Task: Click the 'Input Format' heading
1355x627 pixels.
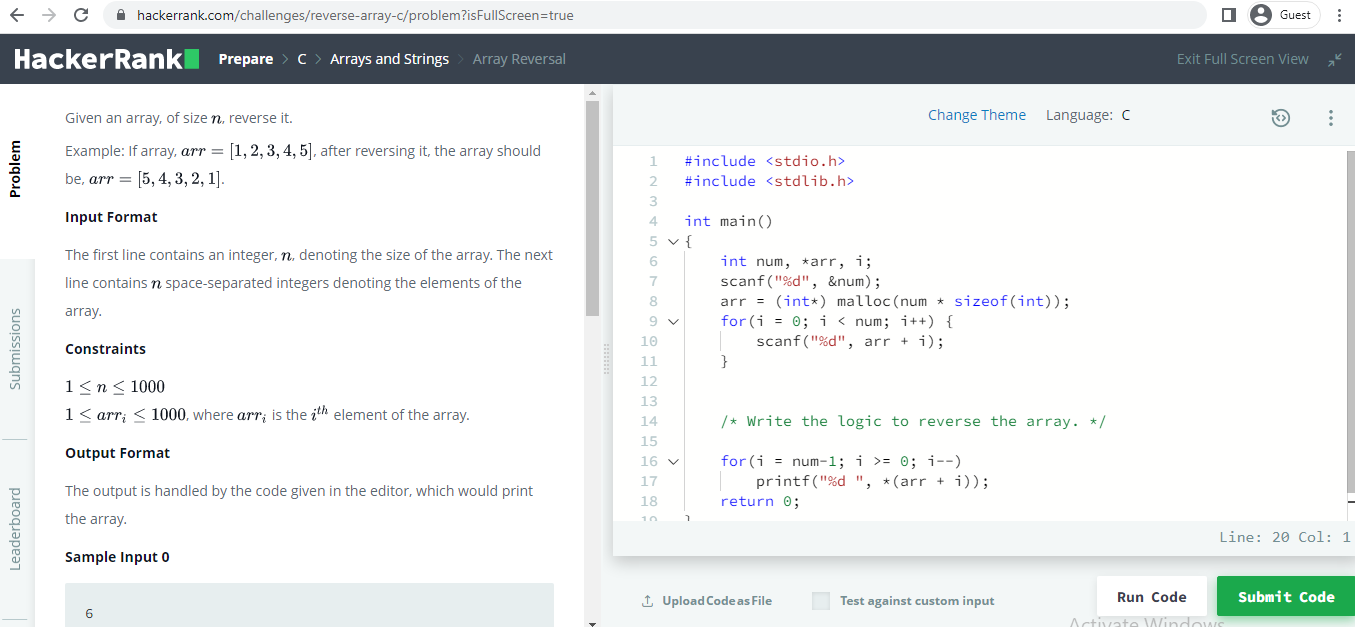Action: (111, 217)
